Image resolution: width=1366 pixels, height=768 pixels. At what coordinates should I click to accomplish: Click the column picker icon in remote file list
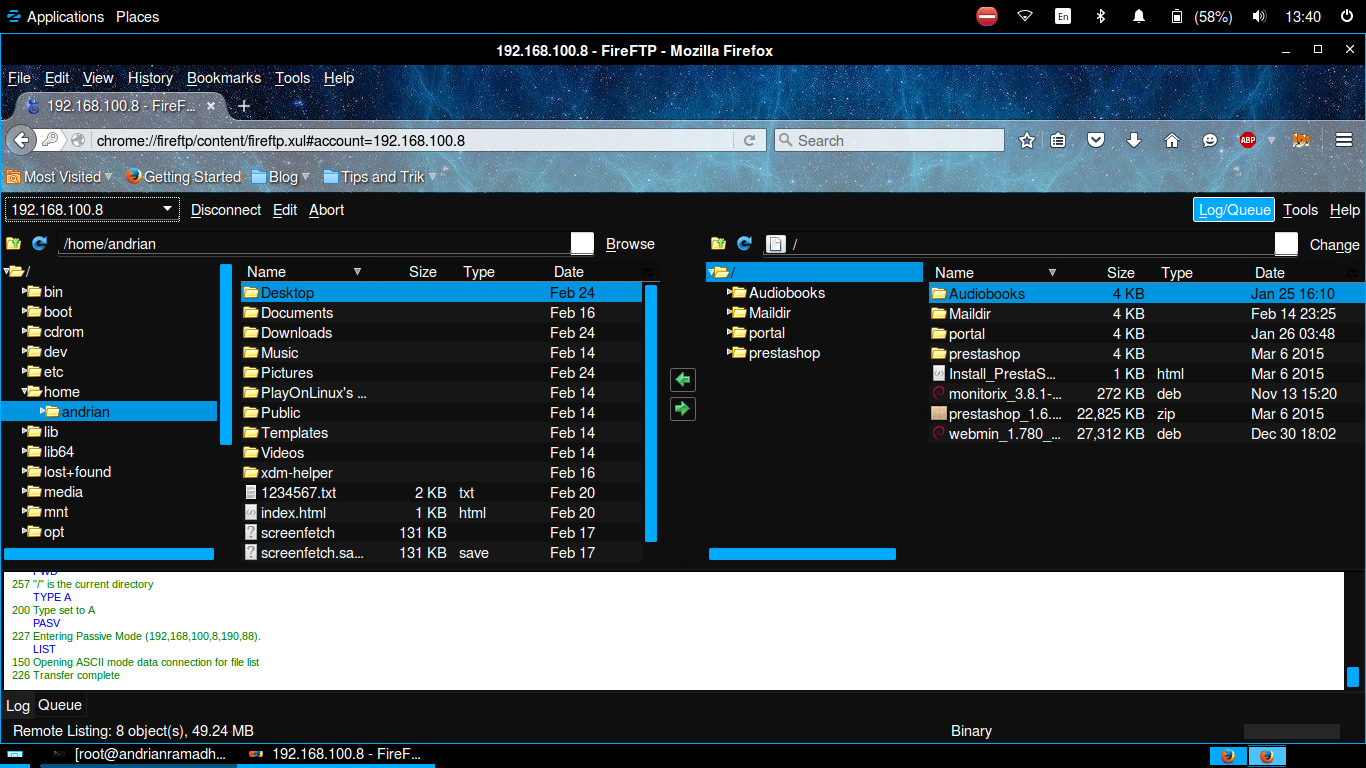point(1353,273)
